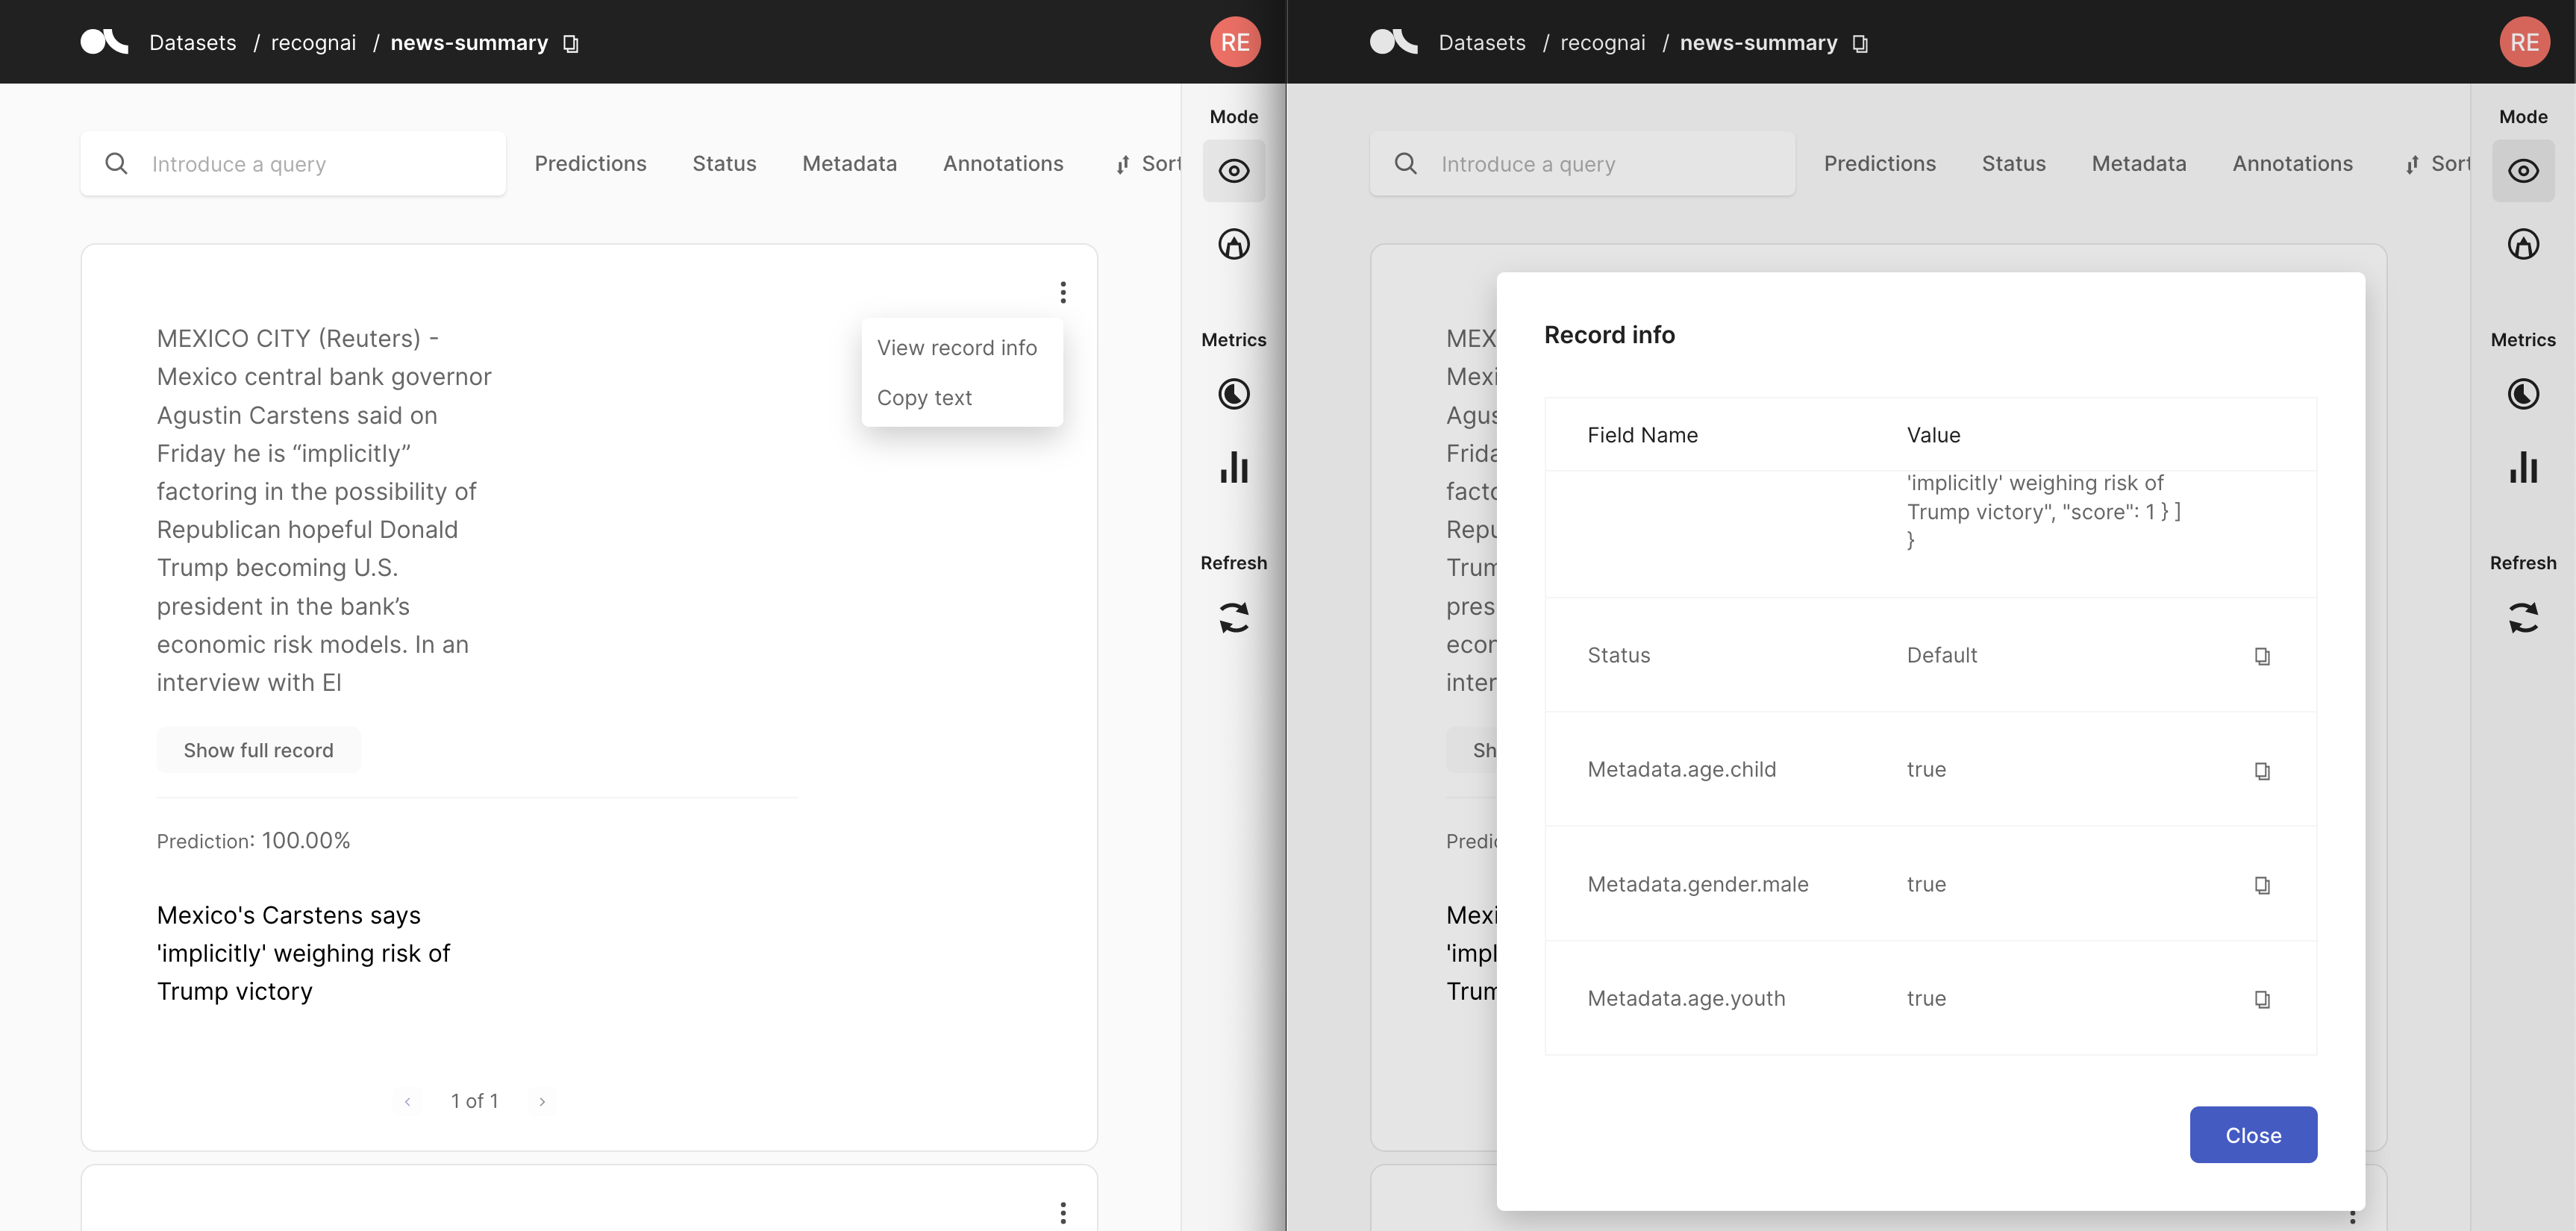Click the Metadata.age.youth field name
Image resolution: width=2576 pixels, height=1231 pixels.
1686,998
